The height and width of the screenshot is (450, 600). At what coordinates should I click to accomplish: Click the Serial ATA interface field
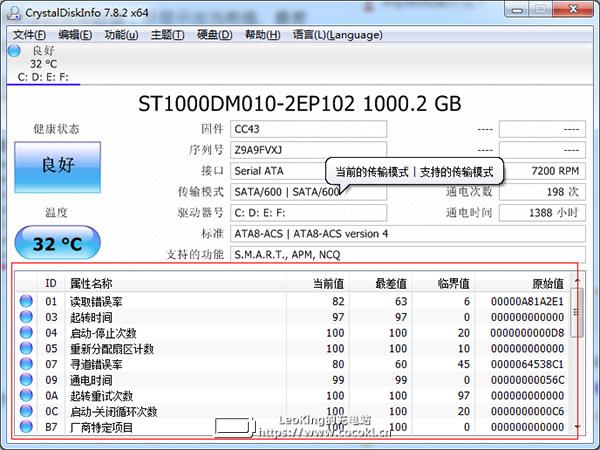pos(279,171)
